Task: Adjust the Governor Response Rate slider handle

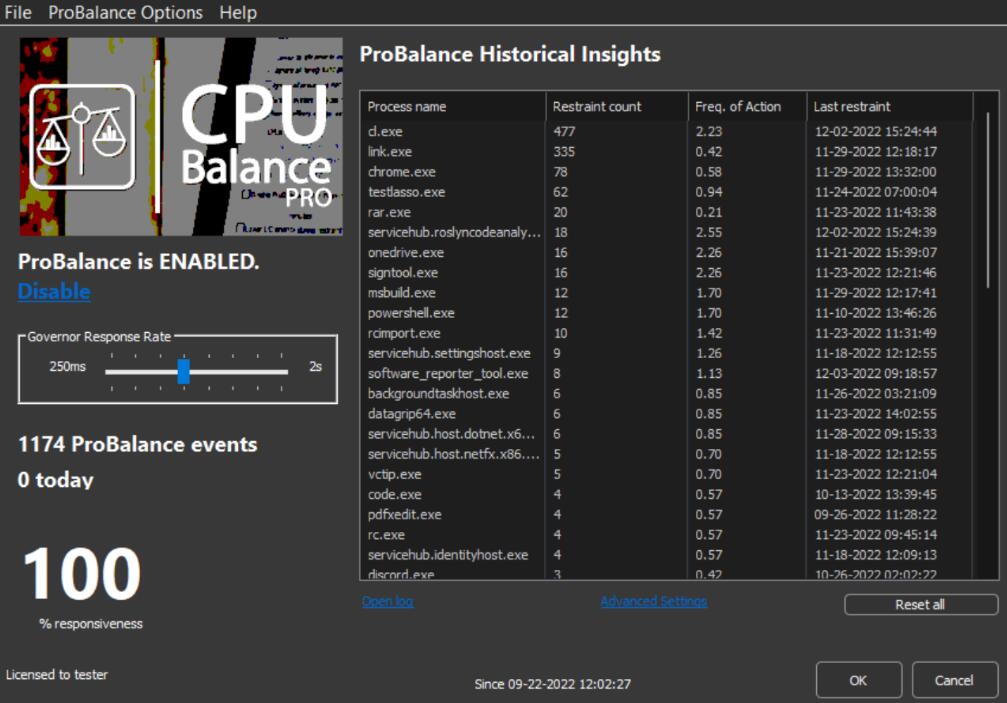Action: point(184,371)
